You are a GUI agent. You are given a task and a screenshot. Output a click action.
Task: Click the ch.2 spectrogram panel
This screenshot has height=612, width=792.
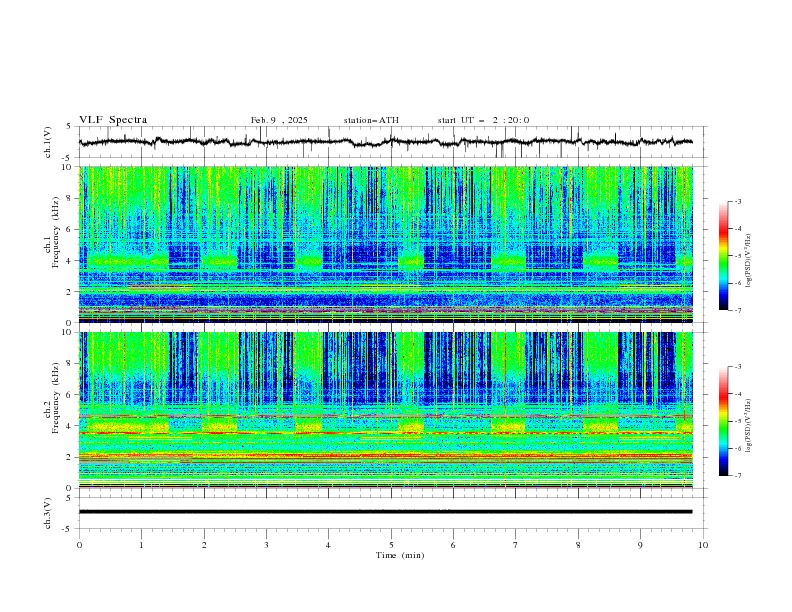click(386, 410)
